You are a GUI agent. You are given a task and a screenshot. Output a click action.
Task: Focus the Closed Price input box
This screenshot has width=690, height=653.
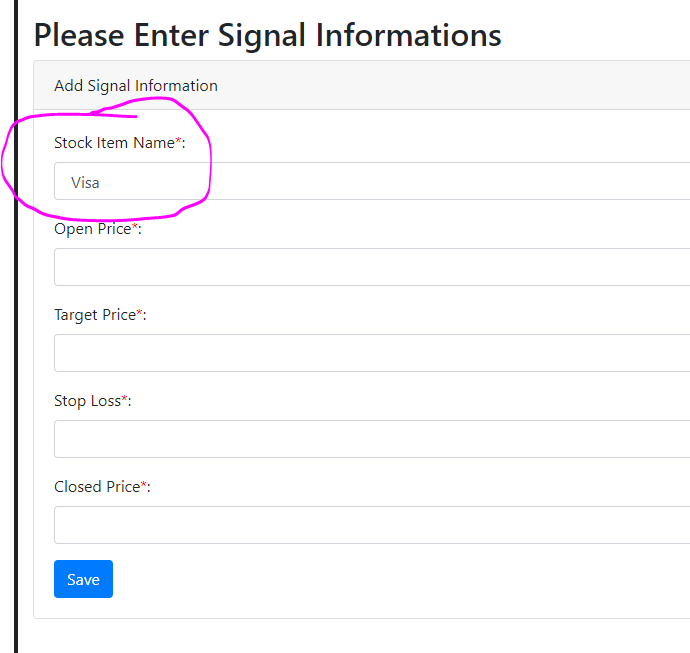pos(372,525)
